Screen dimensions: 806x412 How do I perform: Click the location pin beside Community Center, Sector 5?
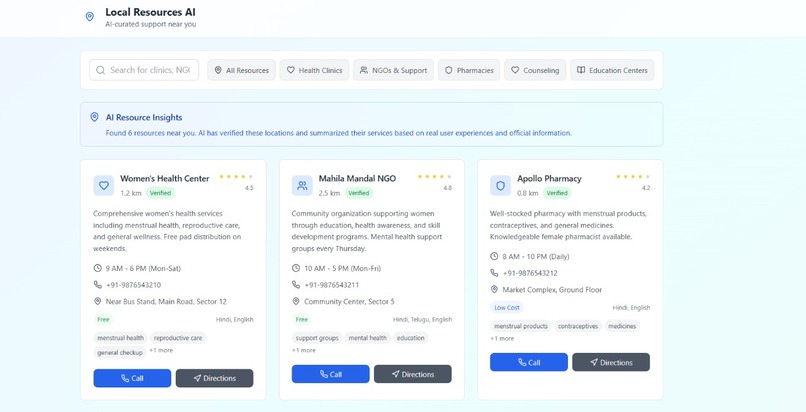296,301
